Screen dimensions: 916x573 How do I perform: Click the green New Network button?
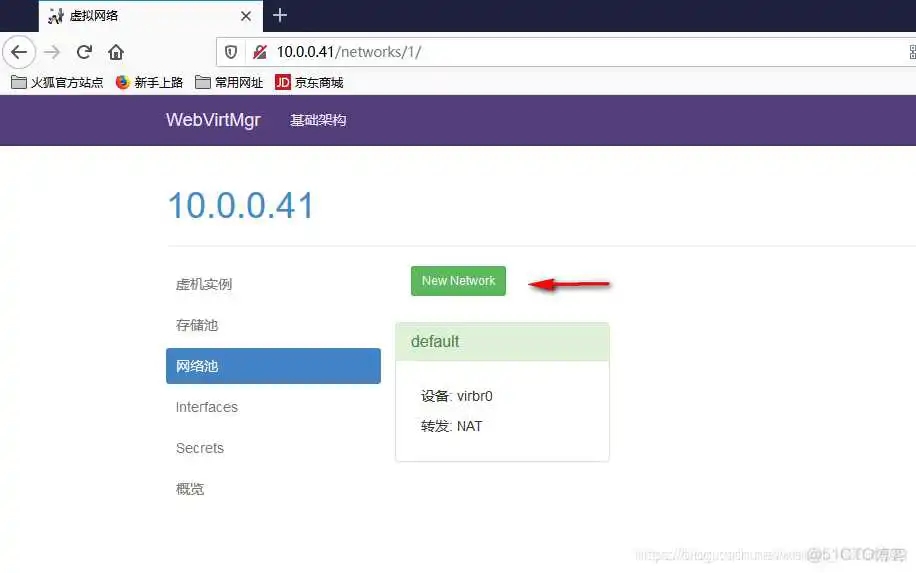[458, 281]
